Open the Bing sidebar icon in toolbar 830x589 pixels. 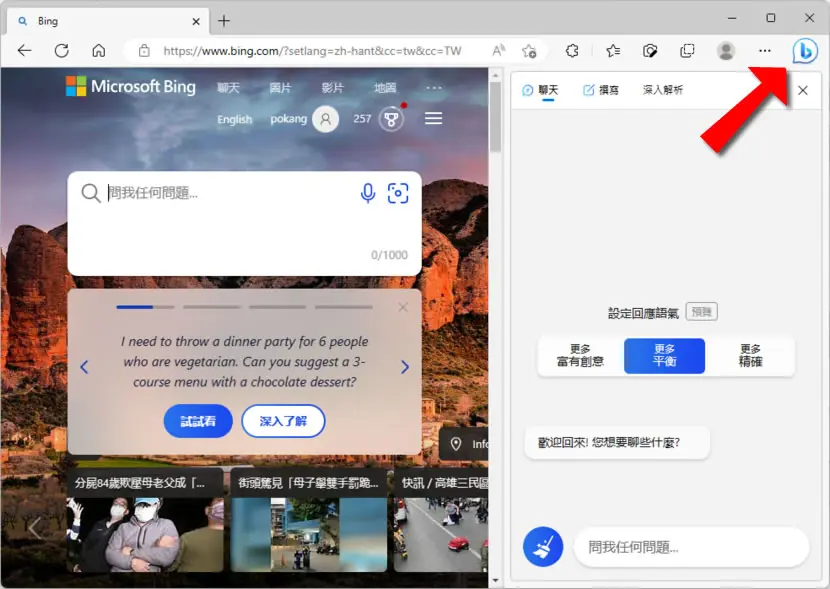pos(805,51)
